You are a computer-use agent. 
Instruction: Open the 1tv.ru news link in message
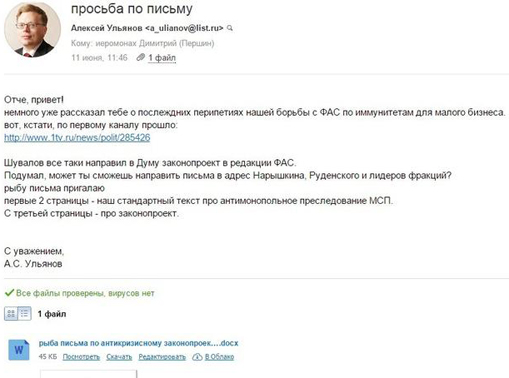(x=77, y=138)
